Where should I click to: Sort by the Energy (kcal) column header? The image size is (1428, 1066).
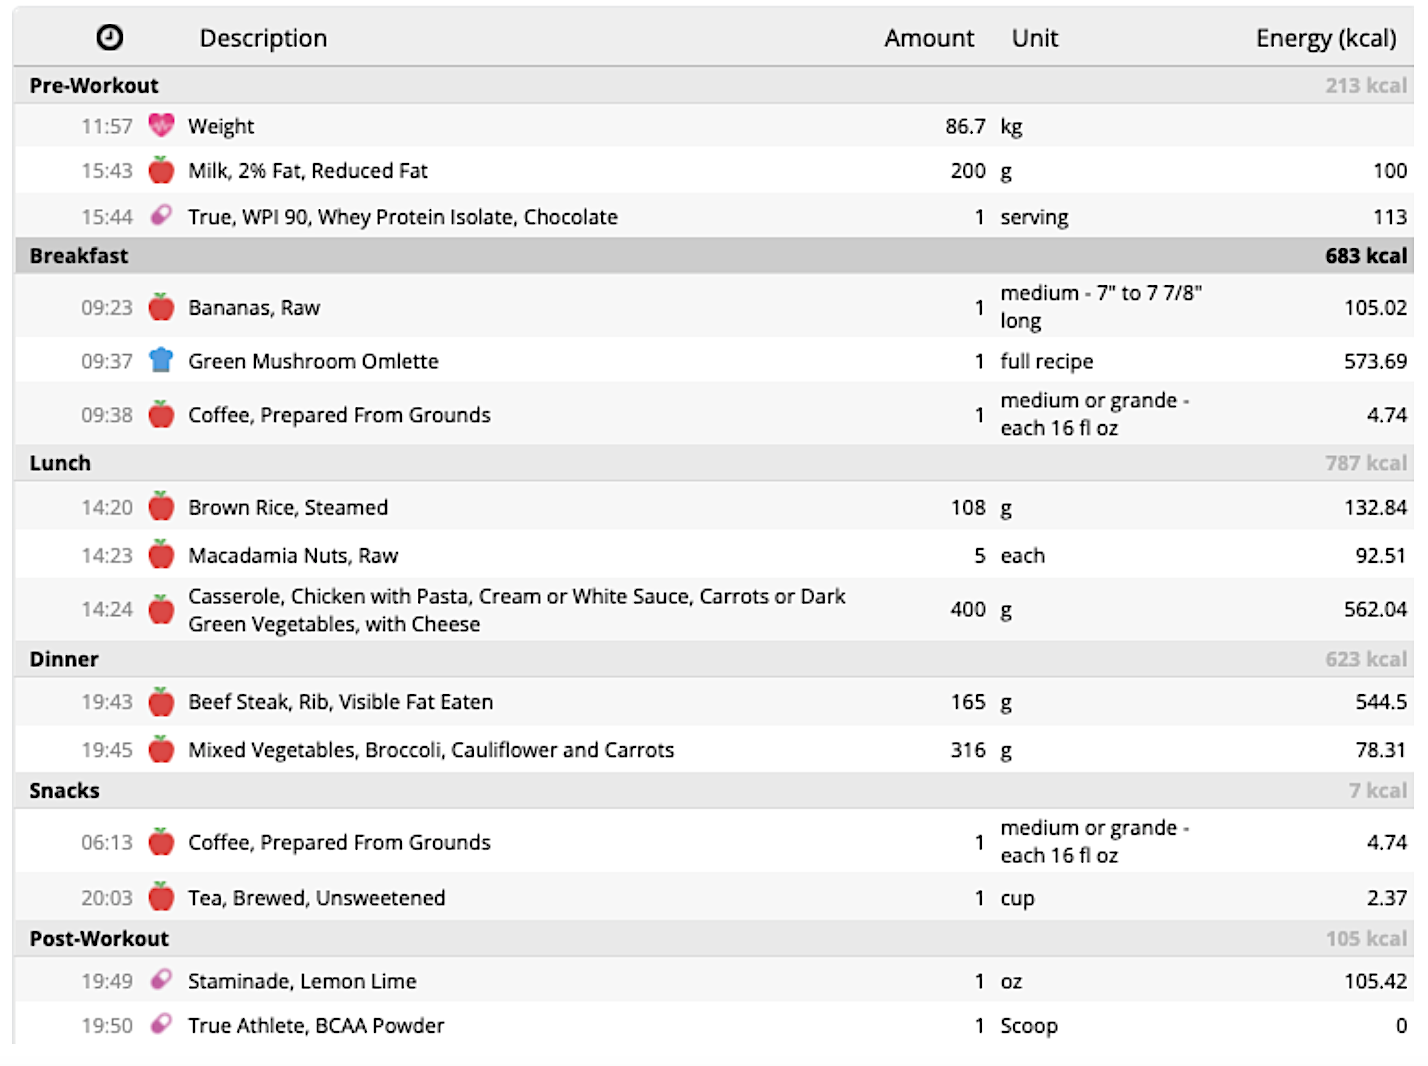pyautogui.click(x=1326, y=37)
